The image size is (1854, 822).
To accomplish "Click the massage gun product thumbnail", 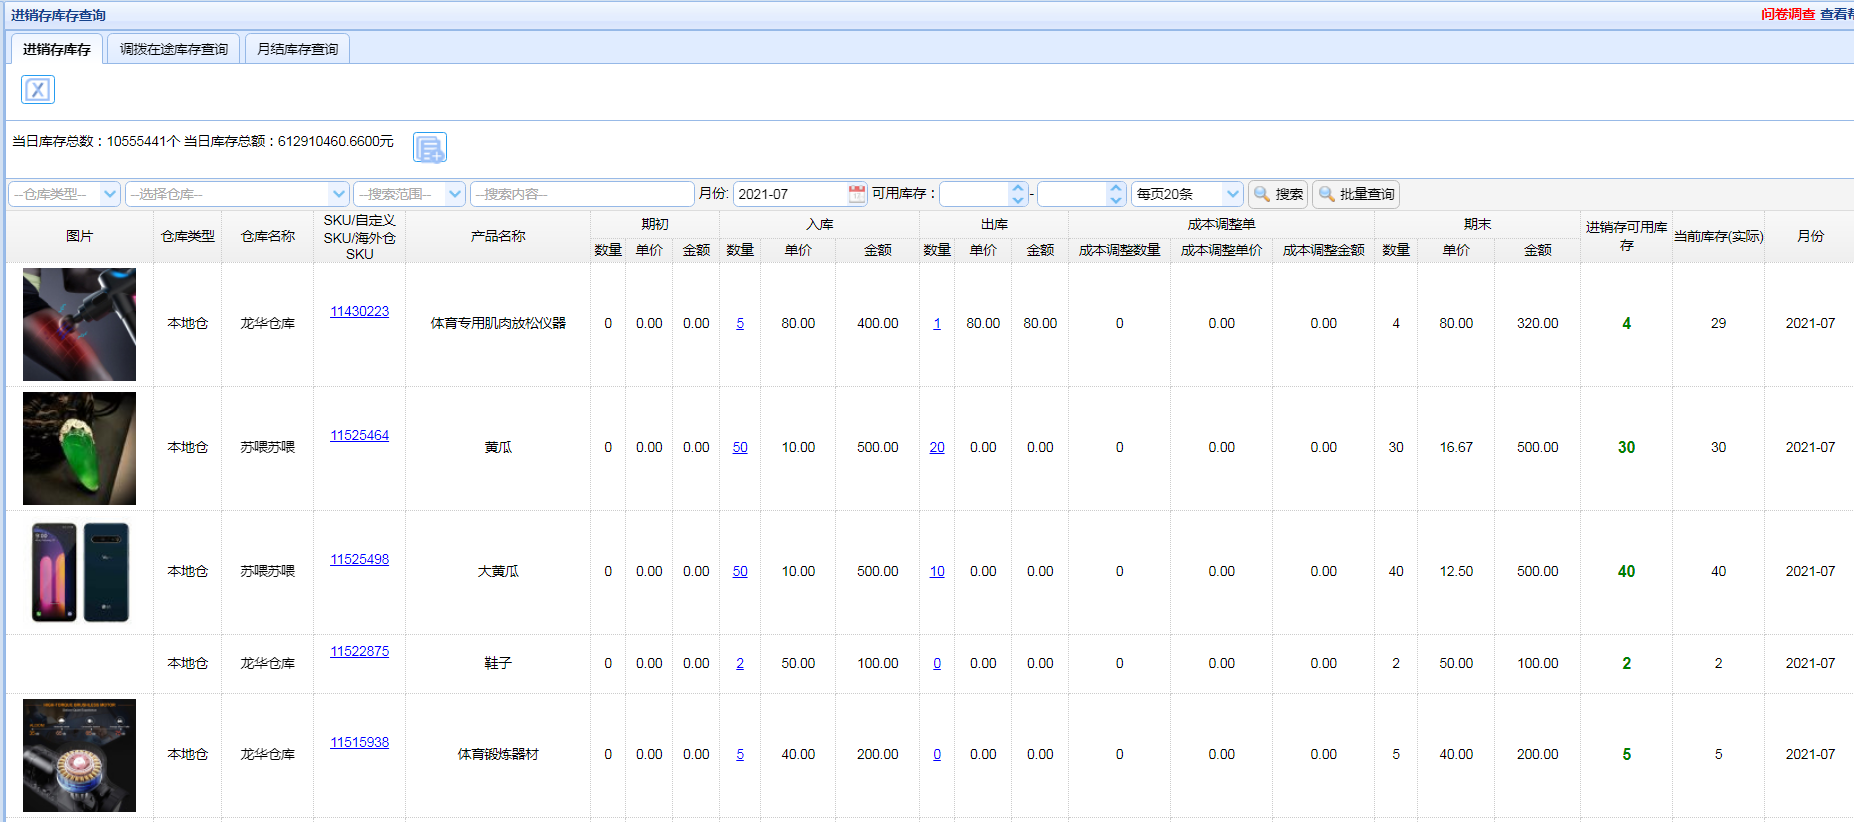I will coord(79,324).
